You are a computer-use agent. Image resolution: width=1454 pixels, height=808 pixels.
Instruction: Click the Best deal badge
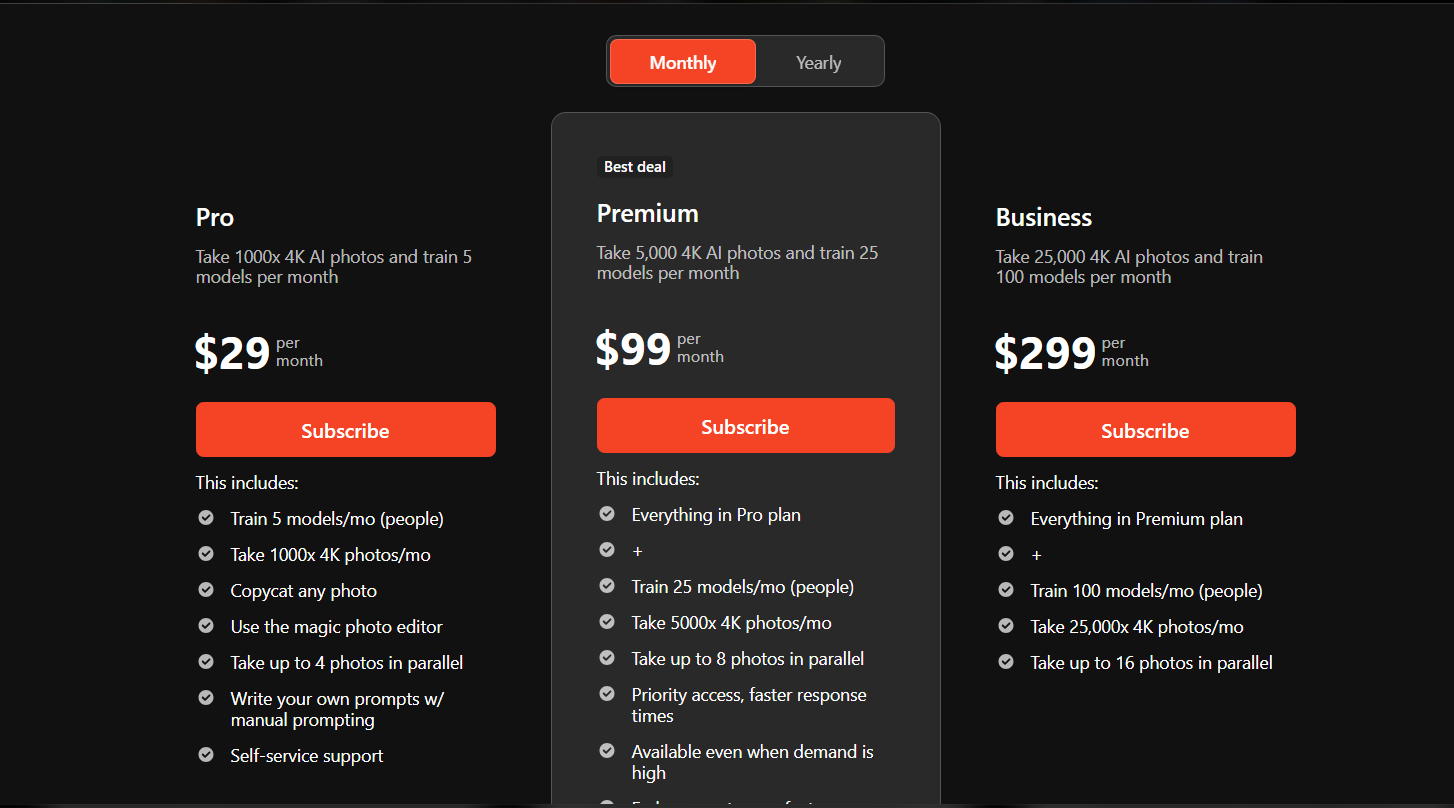[x=635, y=167]
